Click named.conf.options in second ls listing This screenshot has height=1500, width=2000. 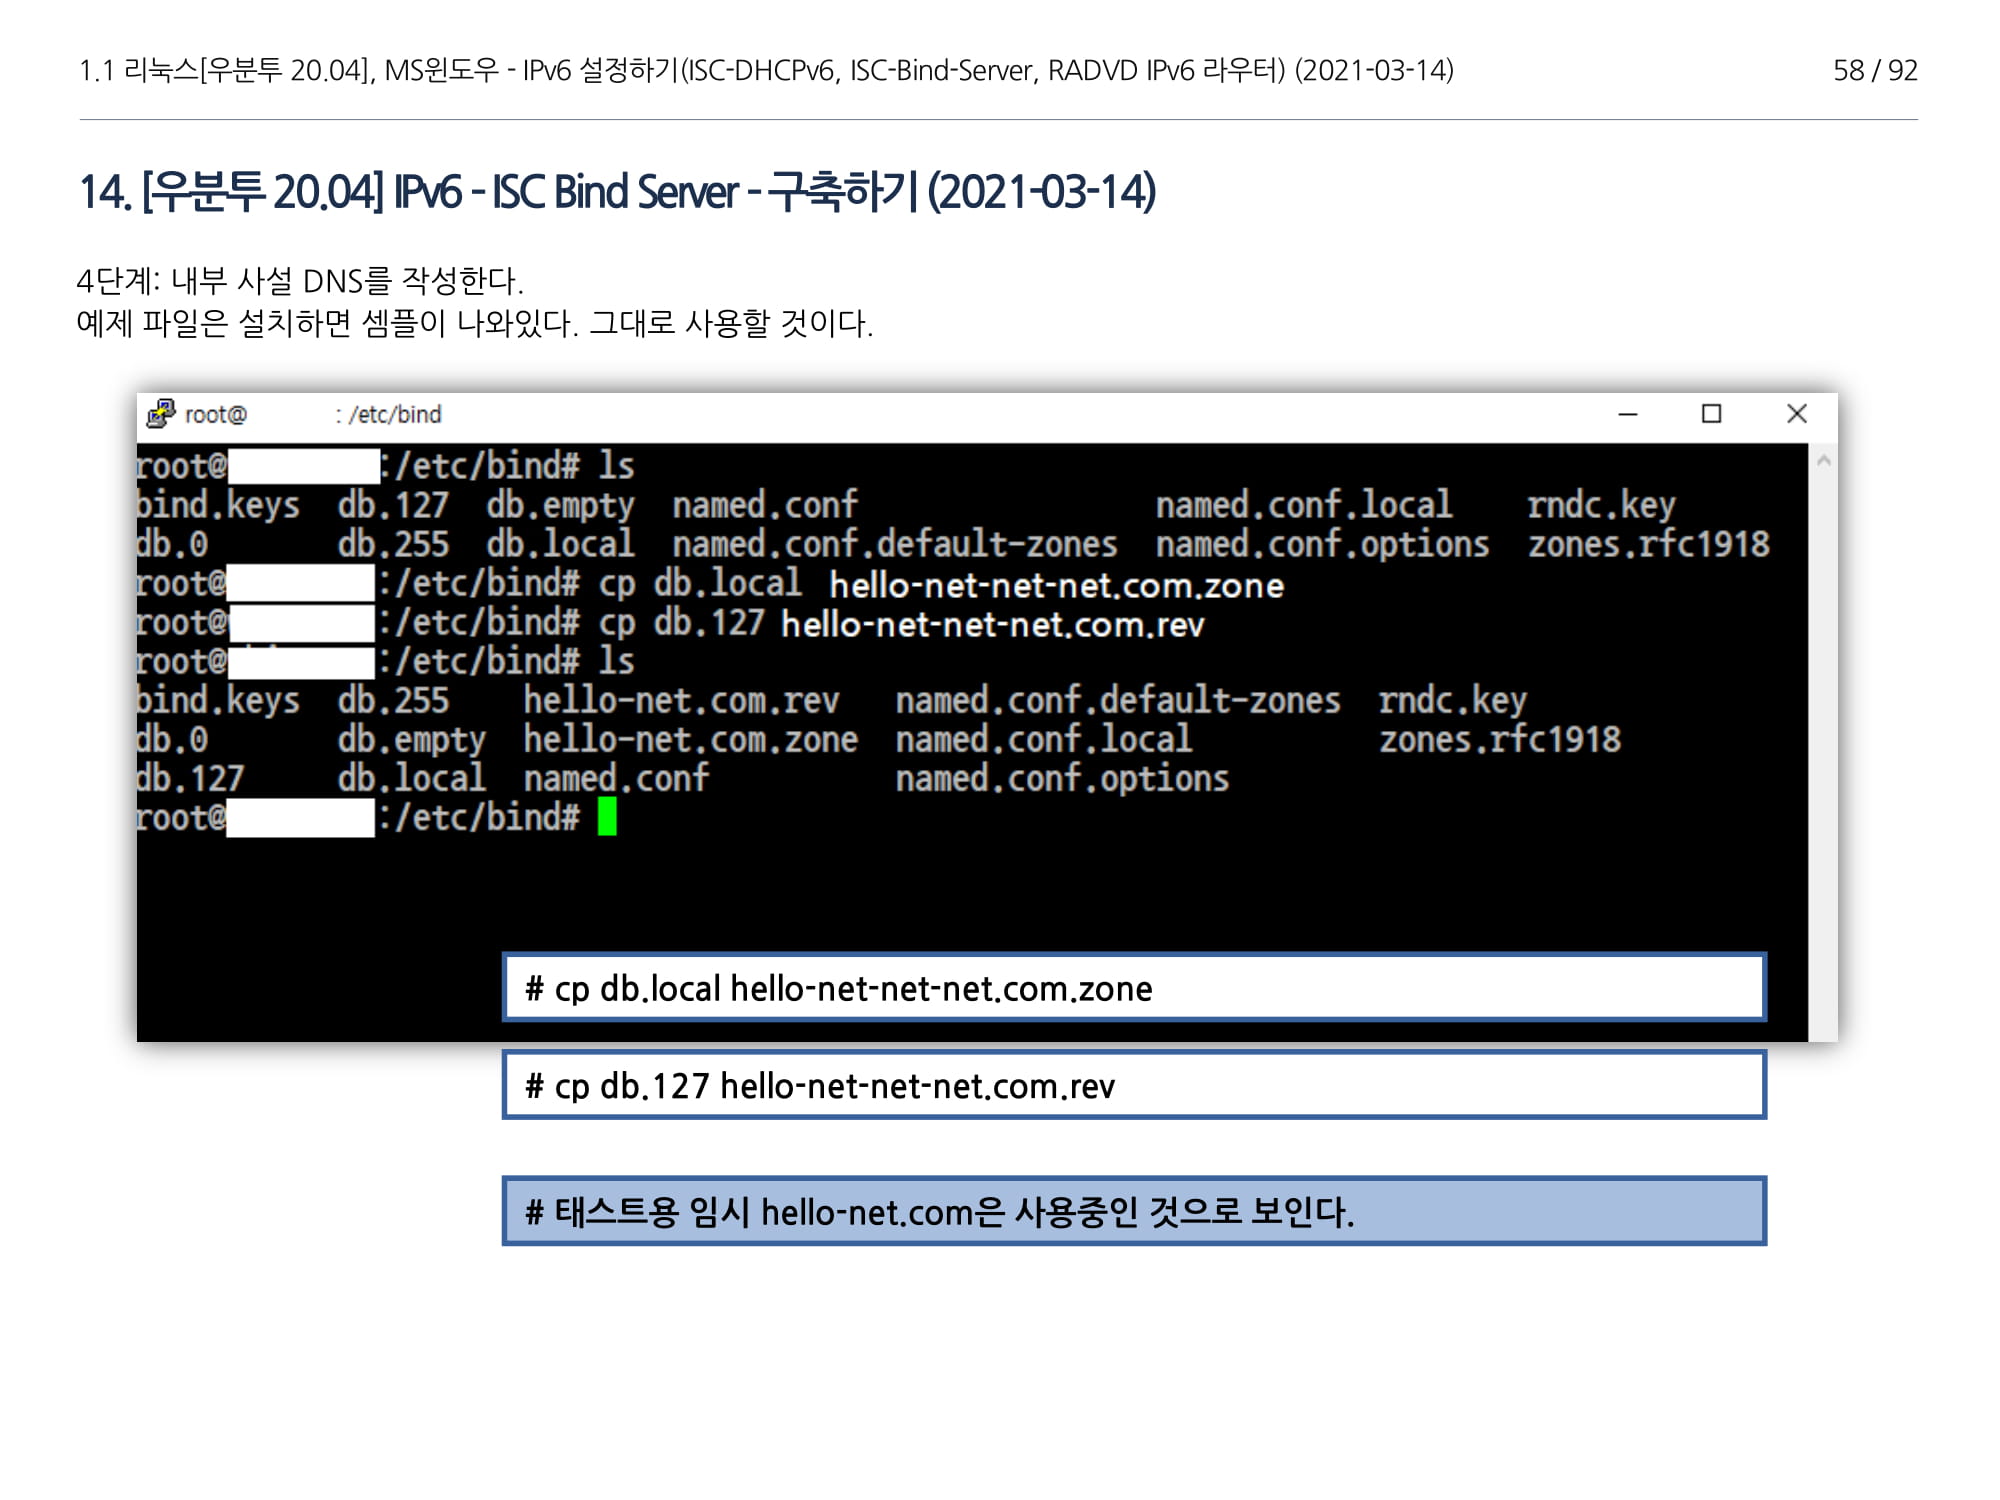(x=1062, y=779)
